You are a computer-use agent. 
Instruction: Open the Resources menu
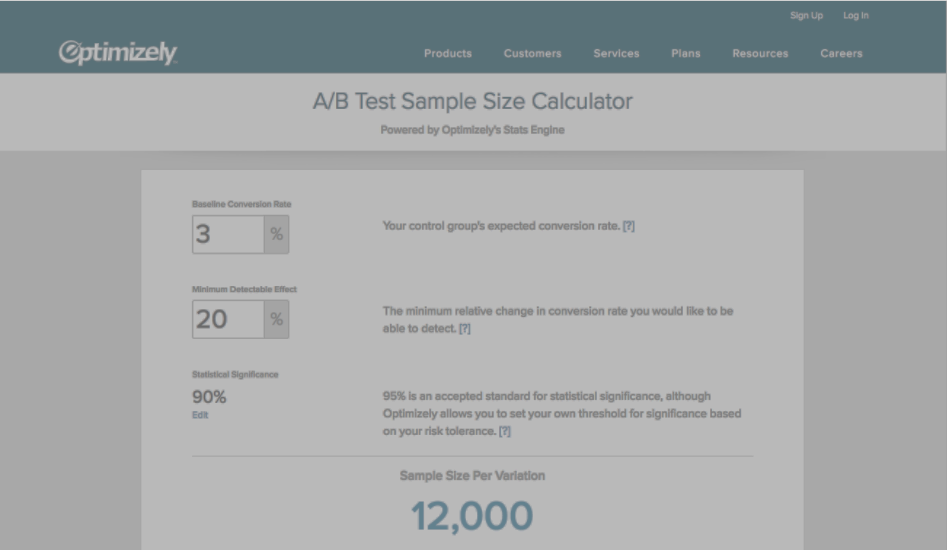(x=760, y=53)
